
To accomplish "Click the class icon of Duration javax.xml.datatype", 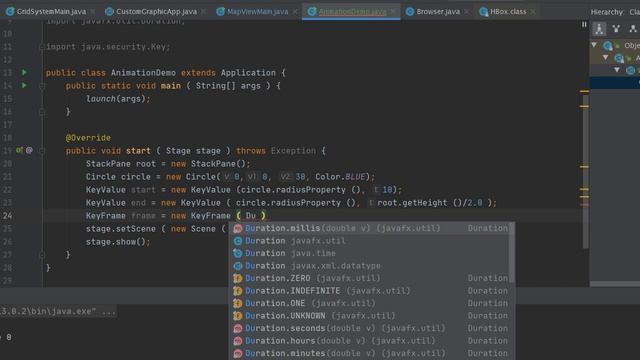I will (x=238, y=266).
